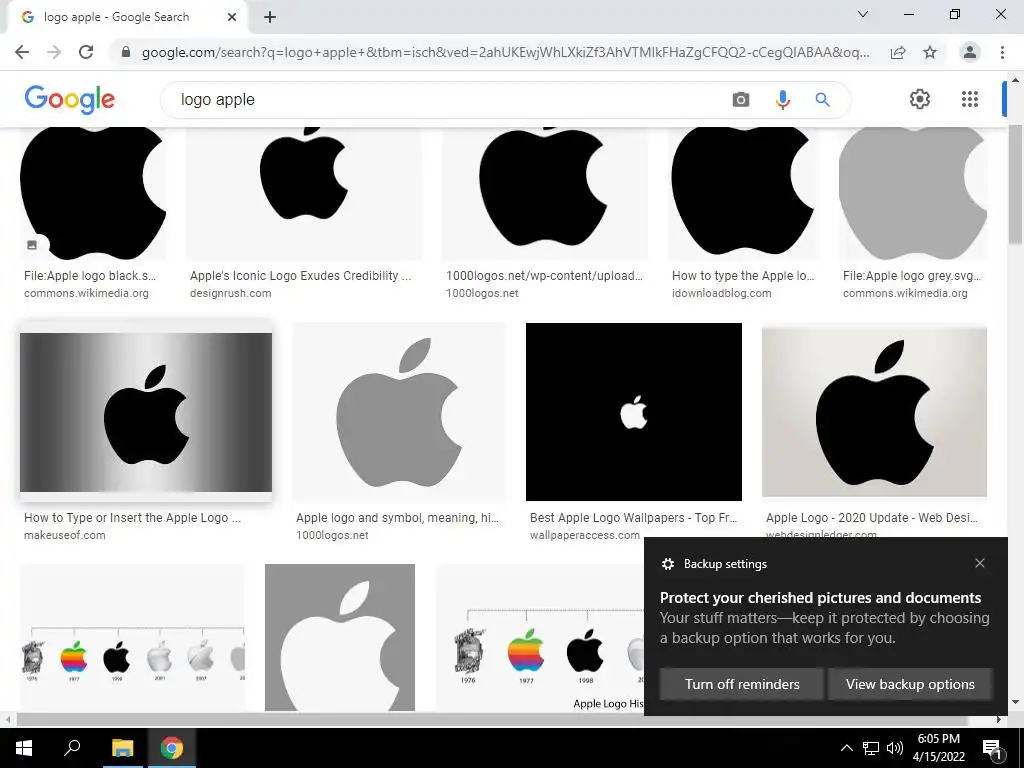Click the 'wallpaperaccess.com' source text
Viewport: 1024px width, 768px height.
[584, 536]
